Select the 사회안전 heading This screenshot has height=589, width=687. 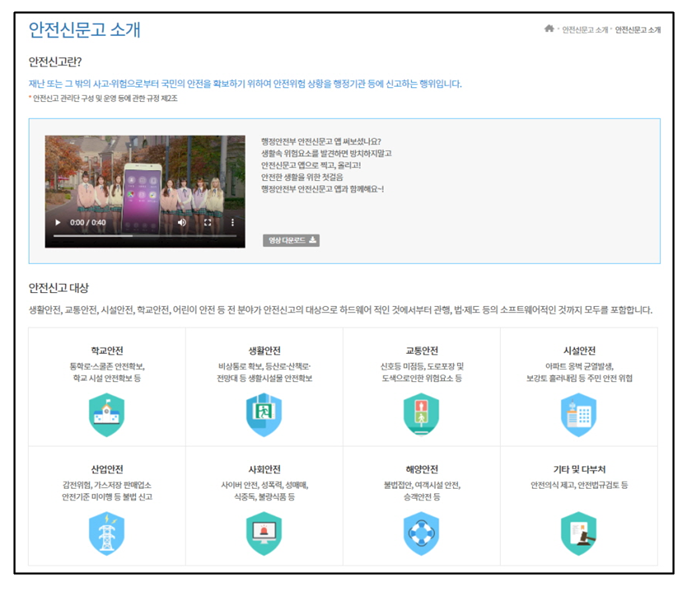[x=264, y=469]
